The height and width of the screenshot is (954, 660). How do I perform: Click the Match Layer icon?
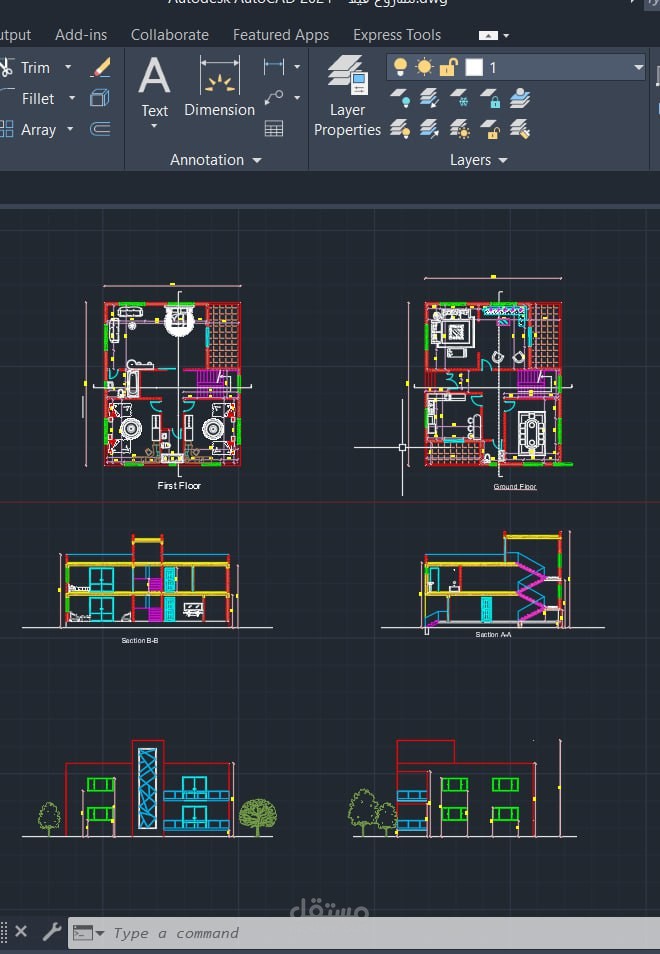point(519,129)
